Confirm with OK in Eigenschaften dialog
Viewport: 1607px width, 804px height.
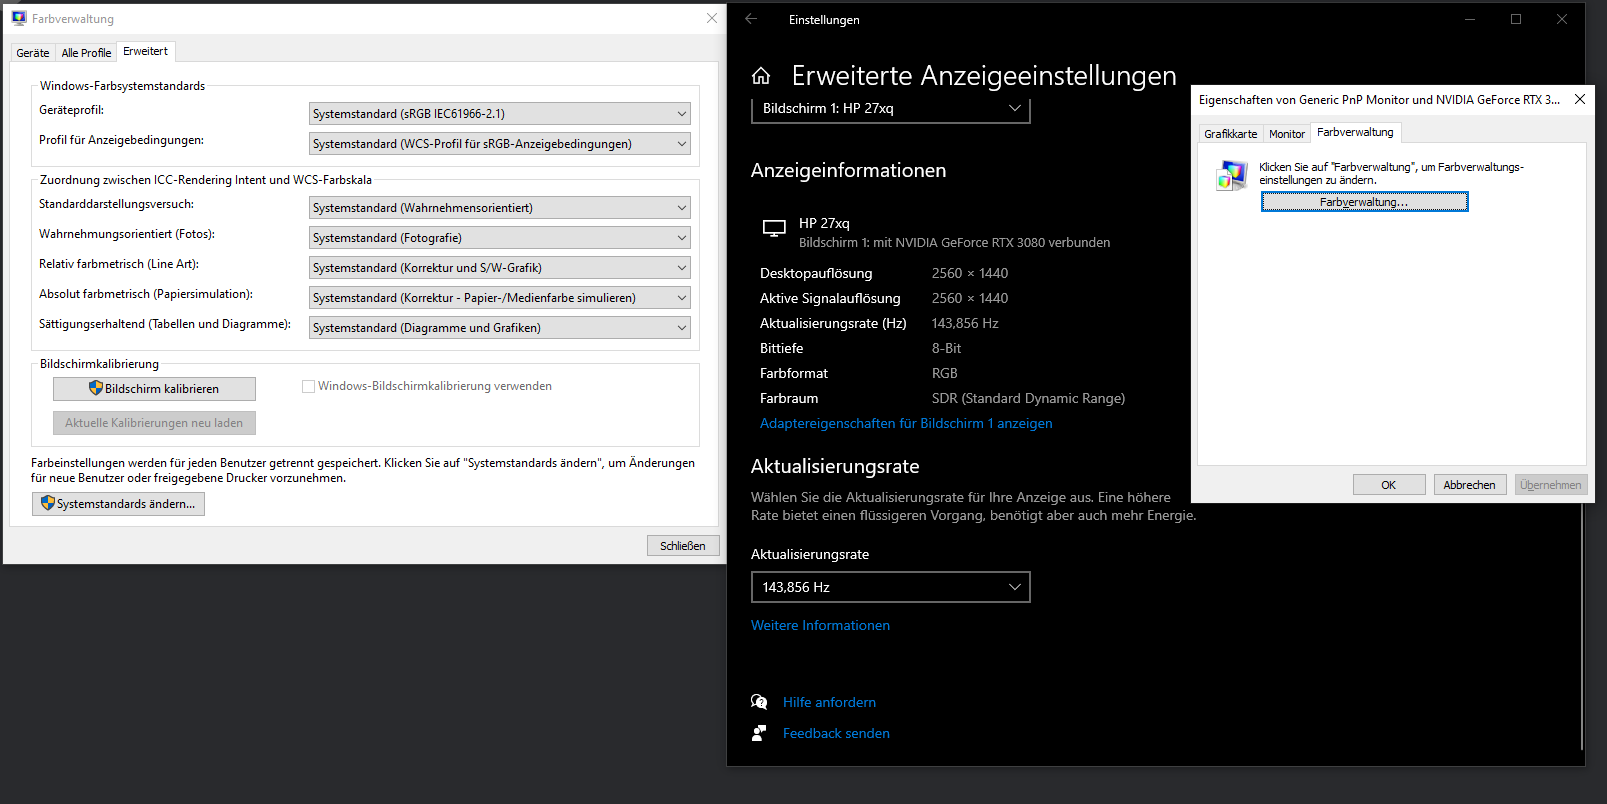coord(1389,485)
